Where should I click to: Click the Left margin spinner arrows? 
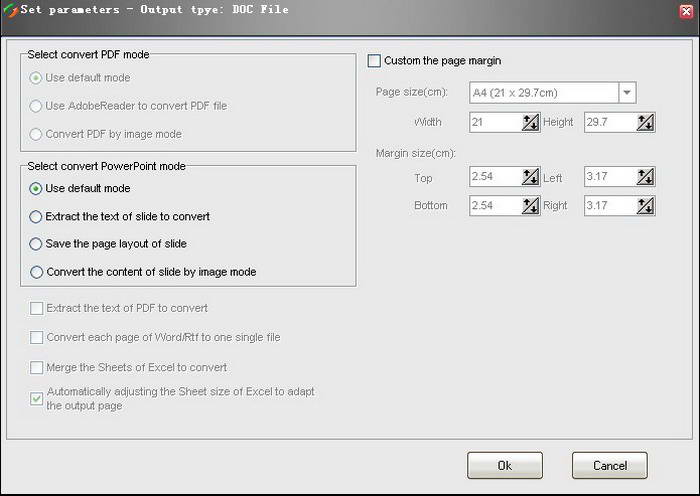[x=645, y=177]
